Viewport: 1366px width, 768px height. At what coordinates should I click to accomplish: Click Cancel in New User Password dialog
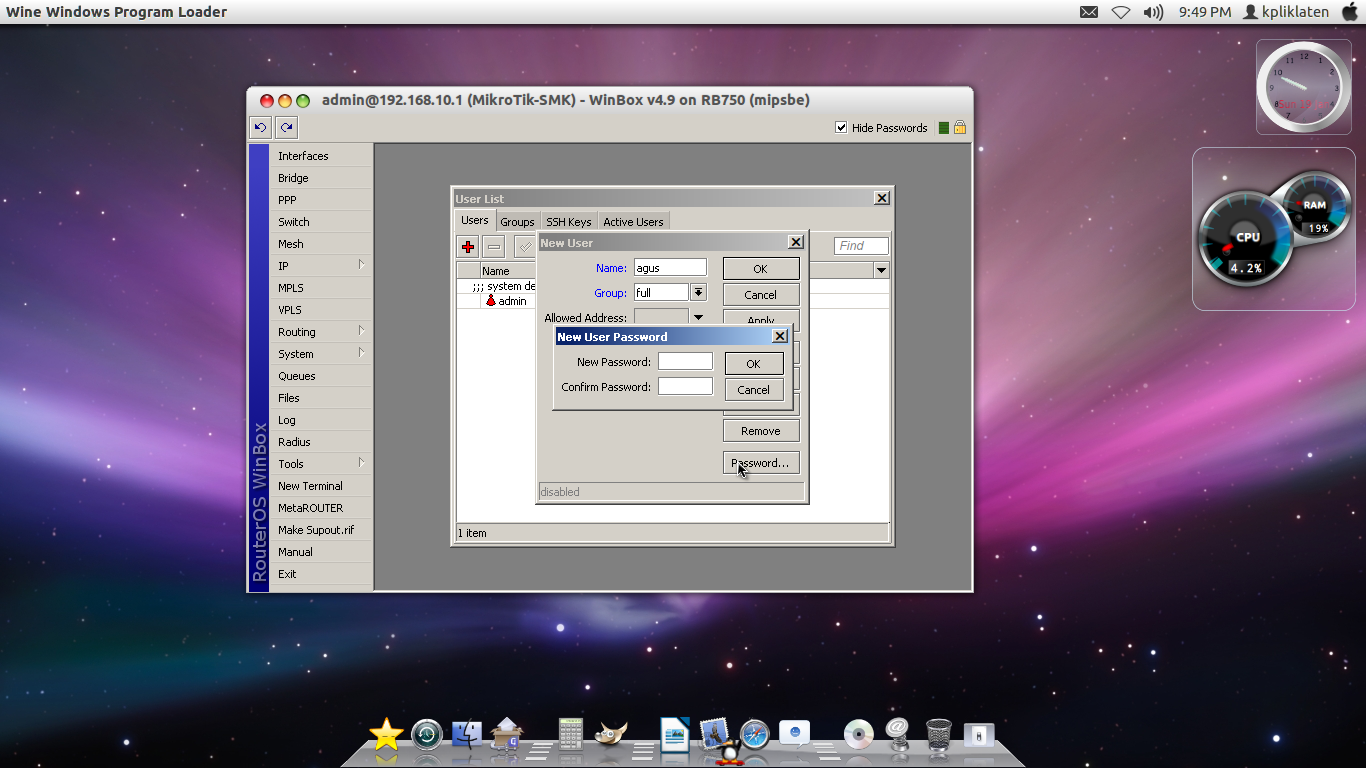point(753,390)
